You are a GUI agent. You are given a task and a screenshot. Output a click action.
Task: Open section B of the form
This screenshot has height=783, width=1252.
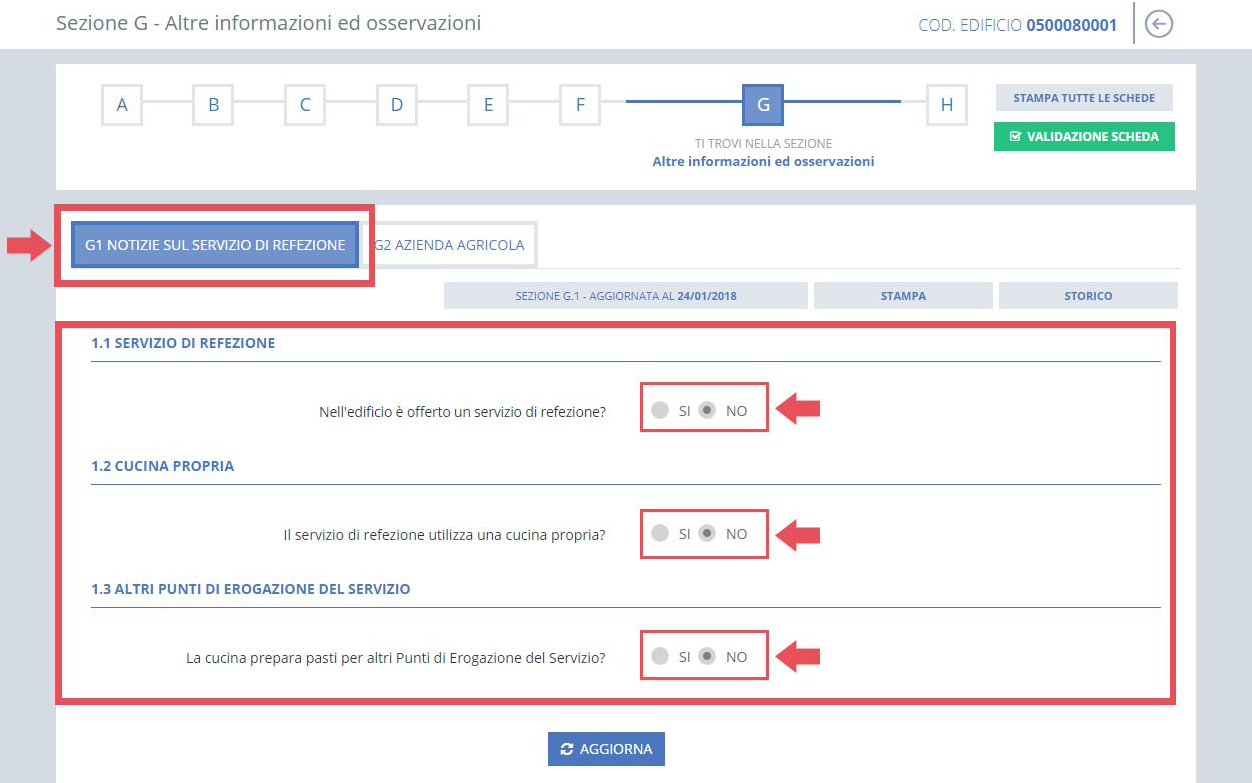(213, 104)
